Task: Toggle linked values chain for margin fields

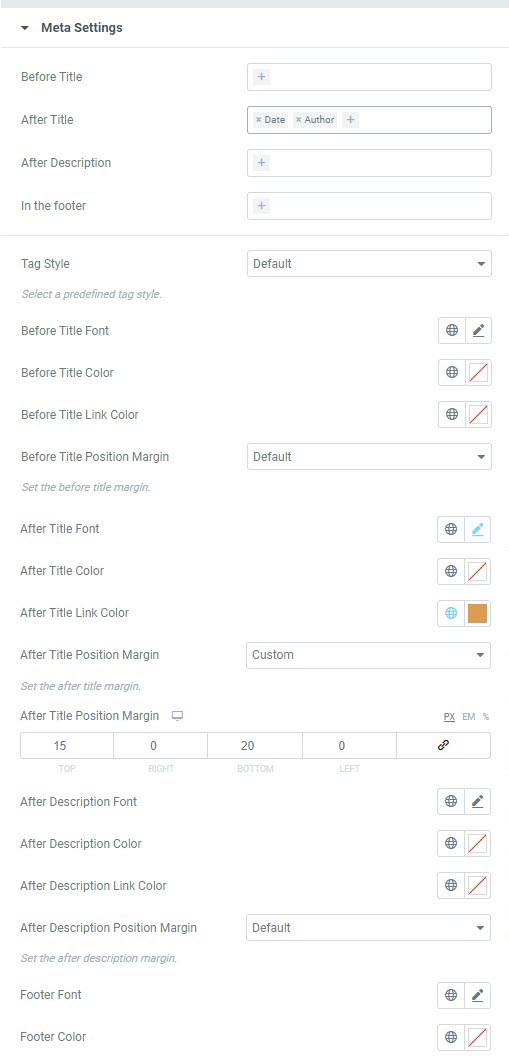Action: click(443, 746)
